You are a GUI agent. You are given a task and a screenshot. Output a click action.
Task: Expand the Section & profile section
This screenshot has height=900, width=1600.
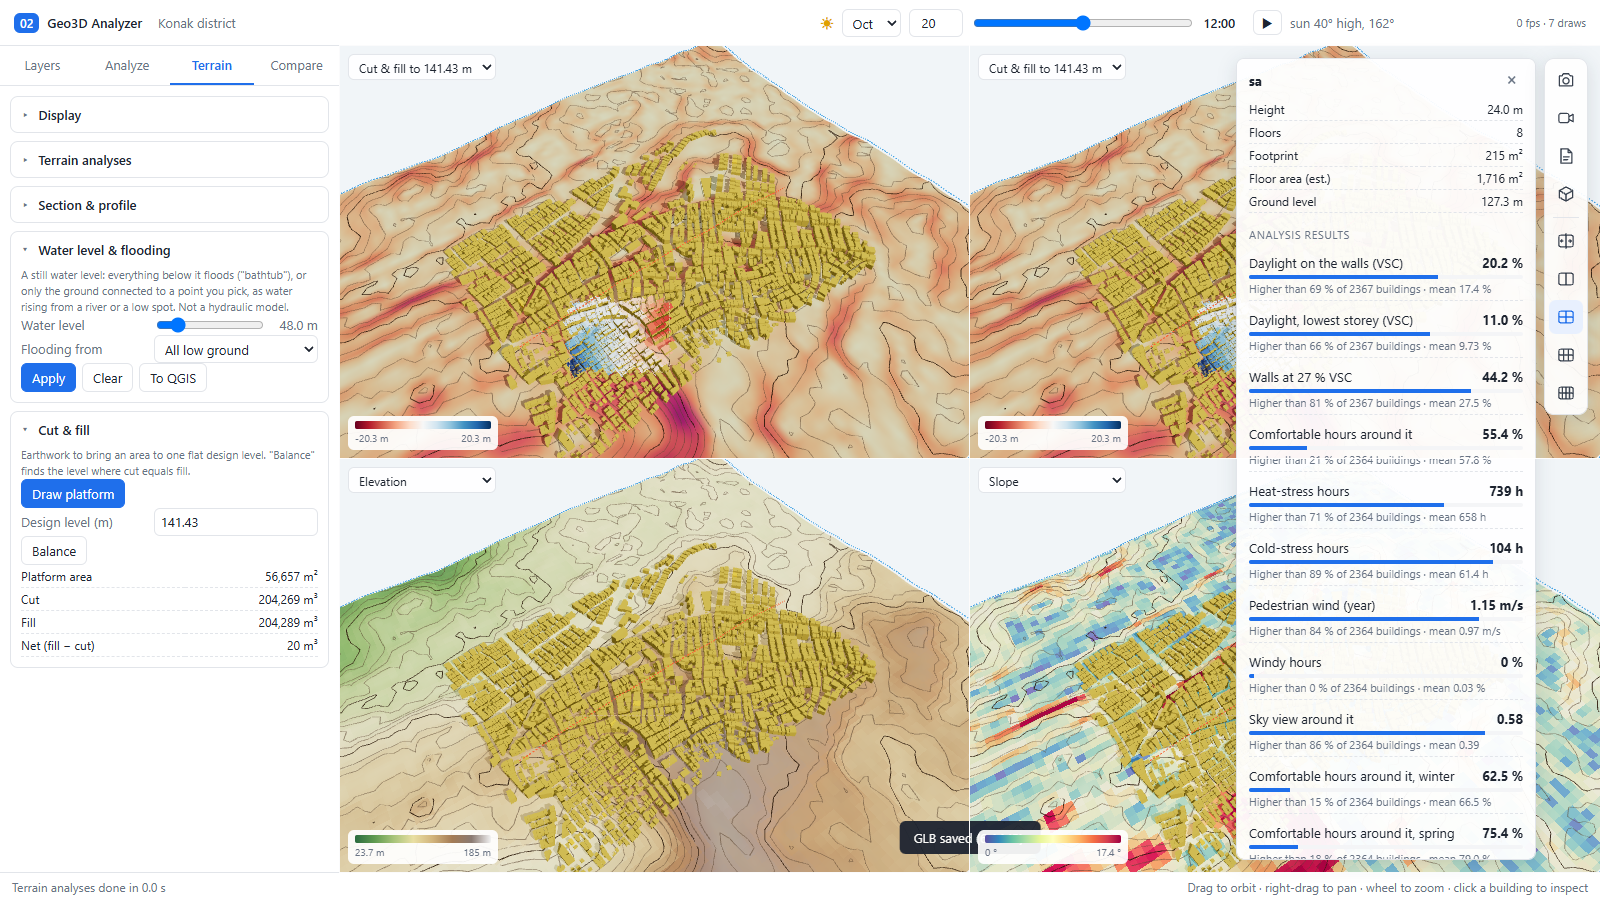[x=169, y=205]
